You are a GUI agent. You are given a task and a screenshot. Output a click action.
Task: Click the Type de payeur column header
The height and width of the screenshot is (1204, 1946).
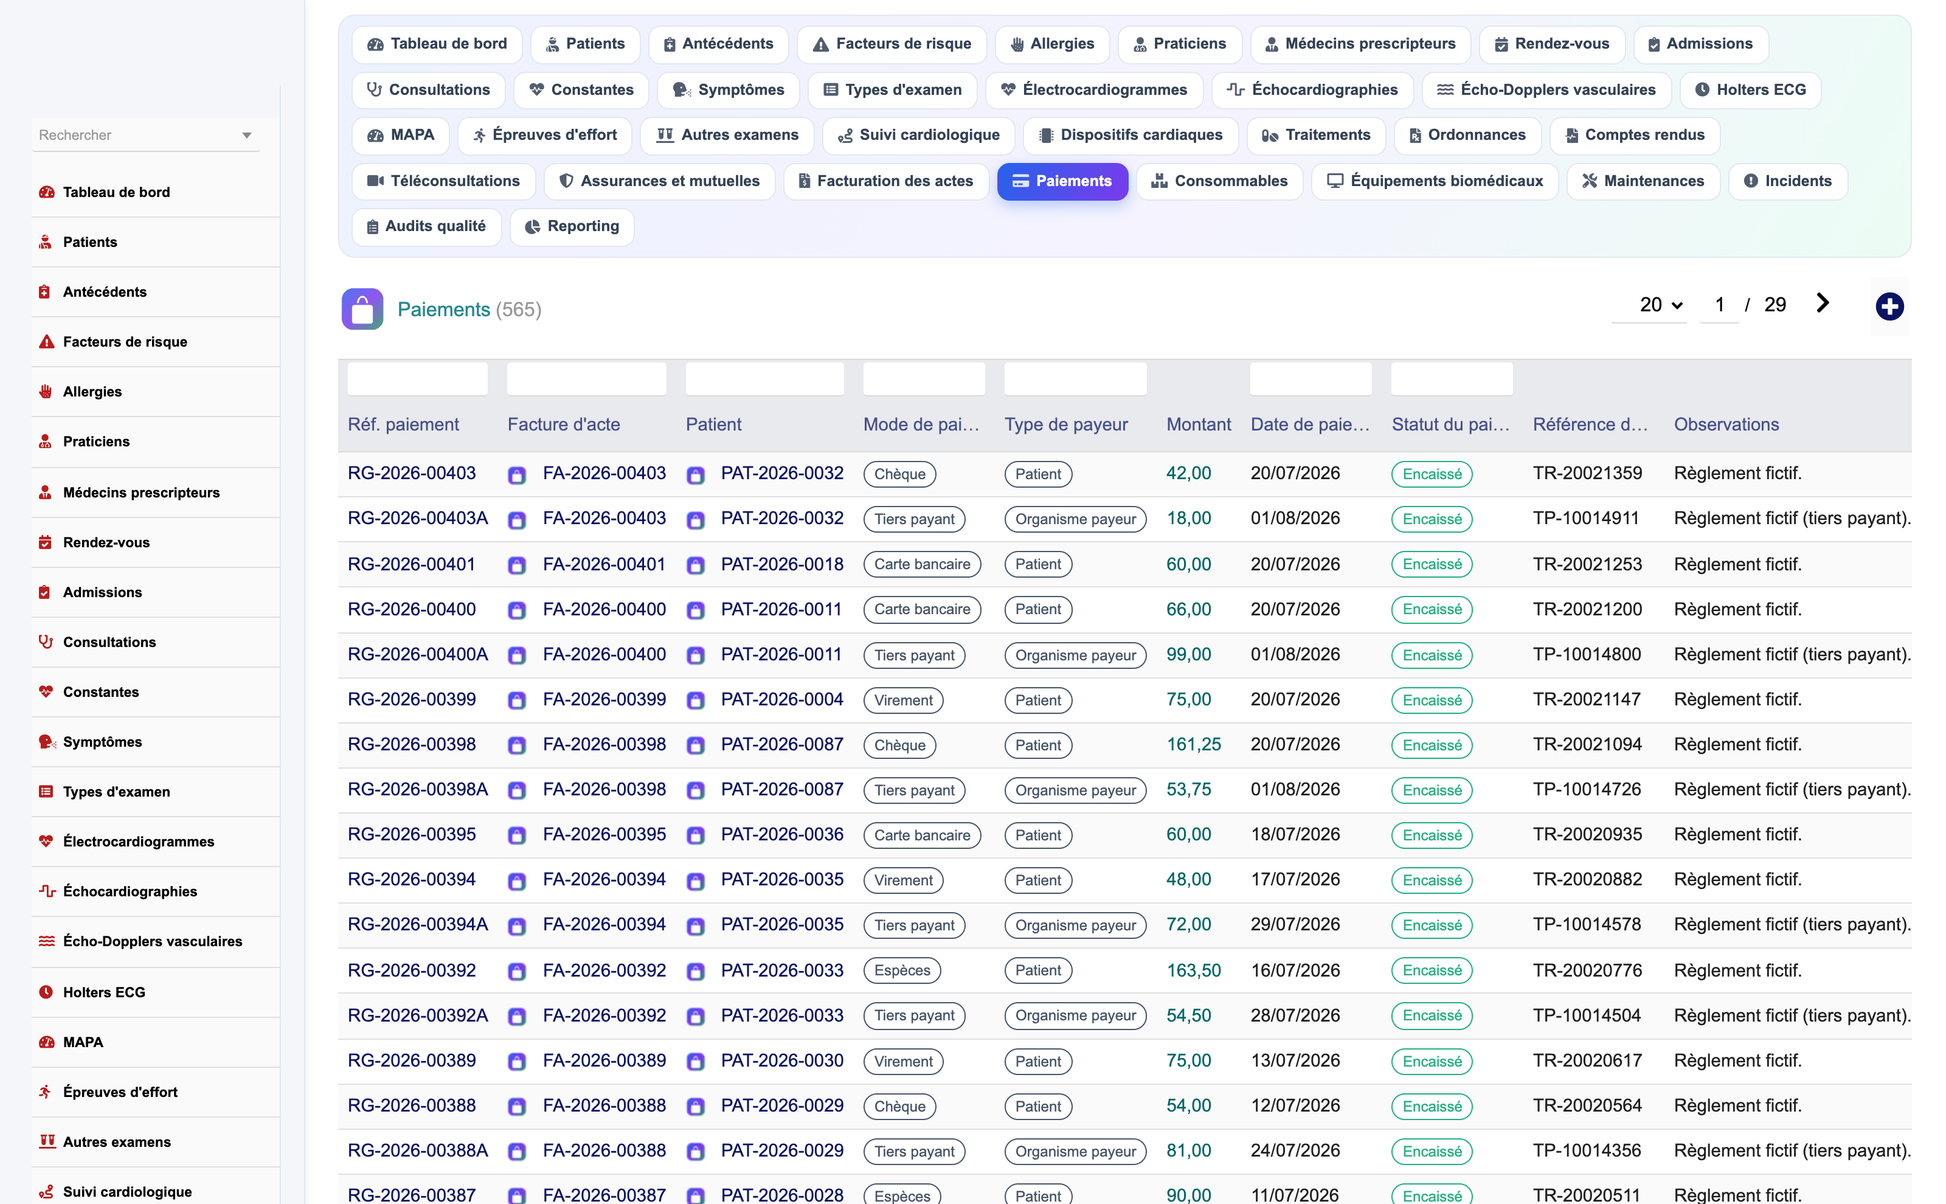pos(1066,424)
